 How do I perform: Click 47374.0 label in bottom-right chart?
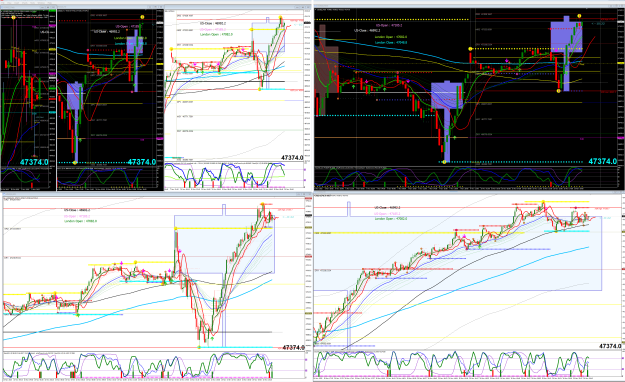point(610,346)
